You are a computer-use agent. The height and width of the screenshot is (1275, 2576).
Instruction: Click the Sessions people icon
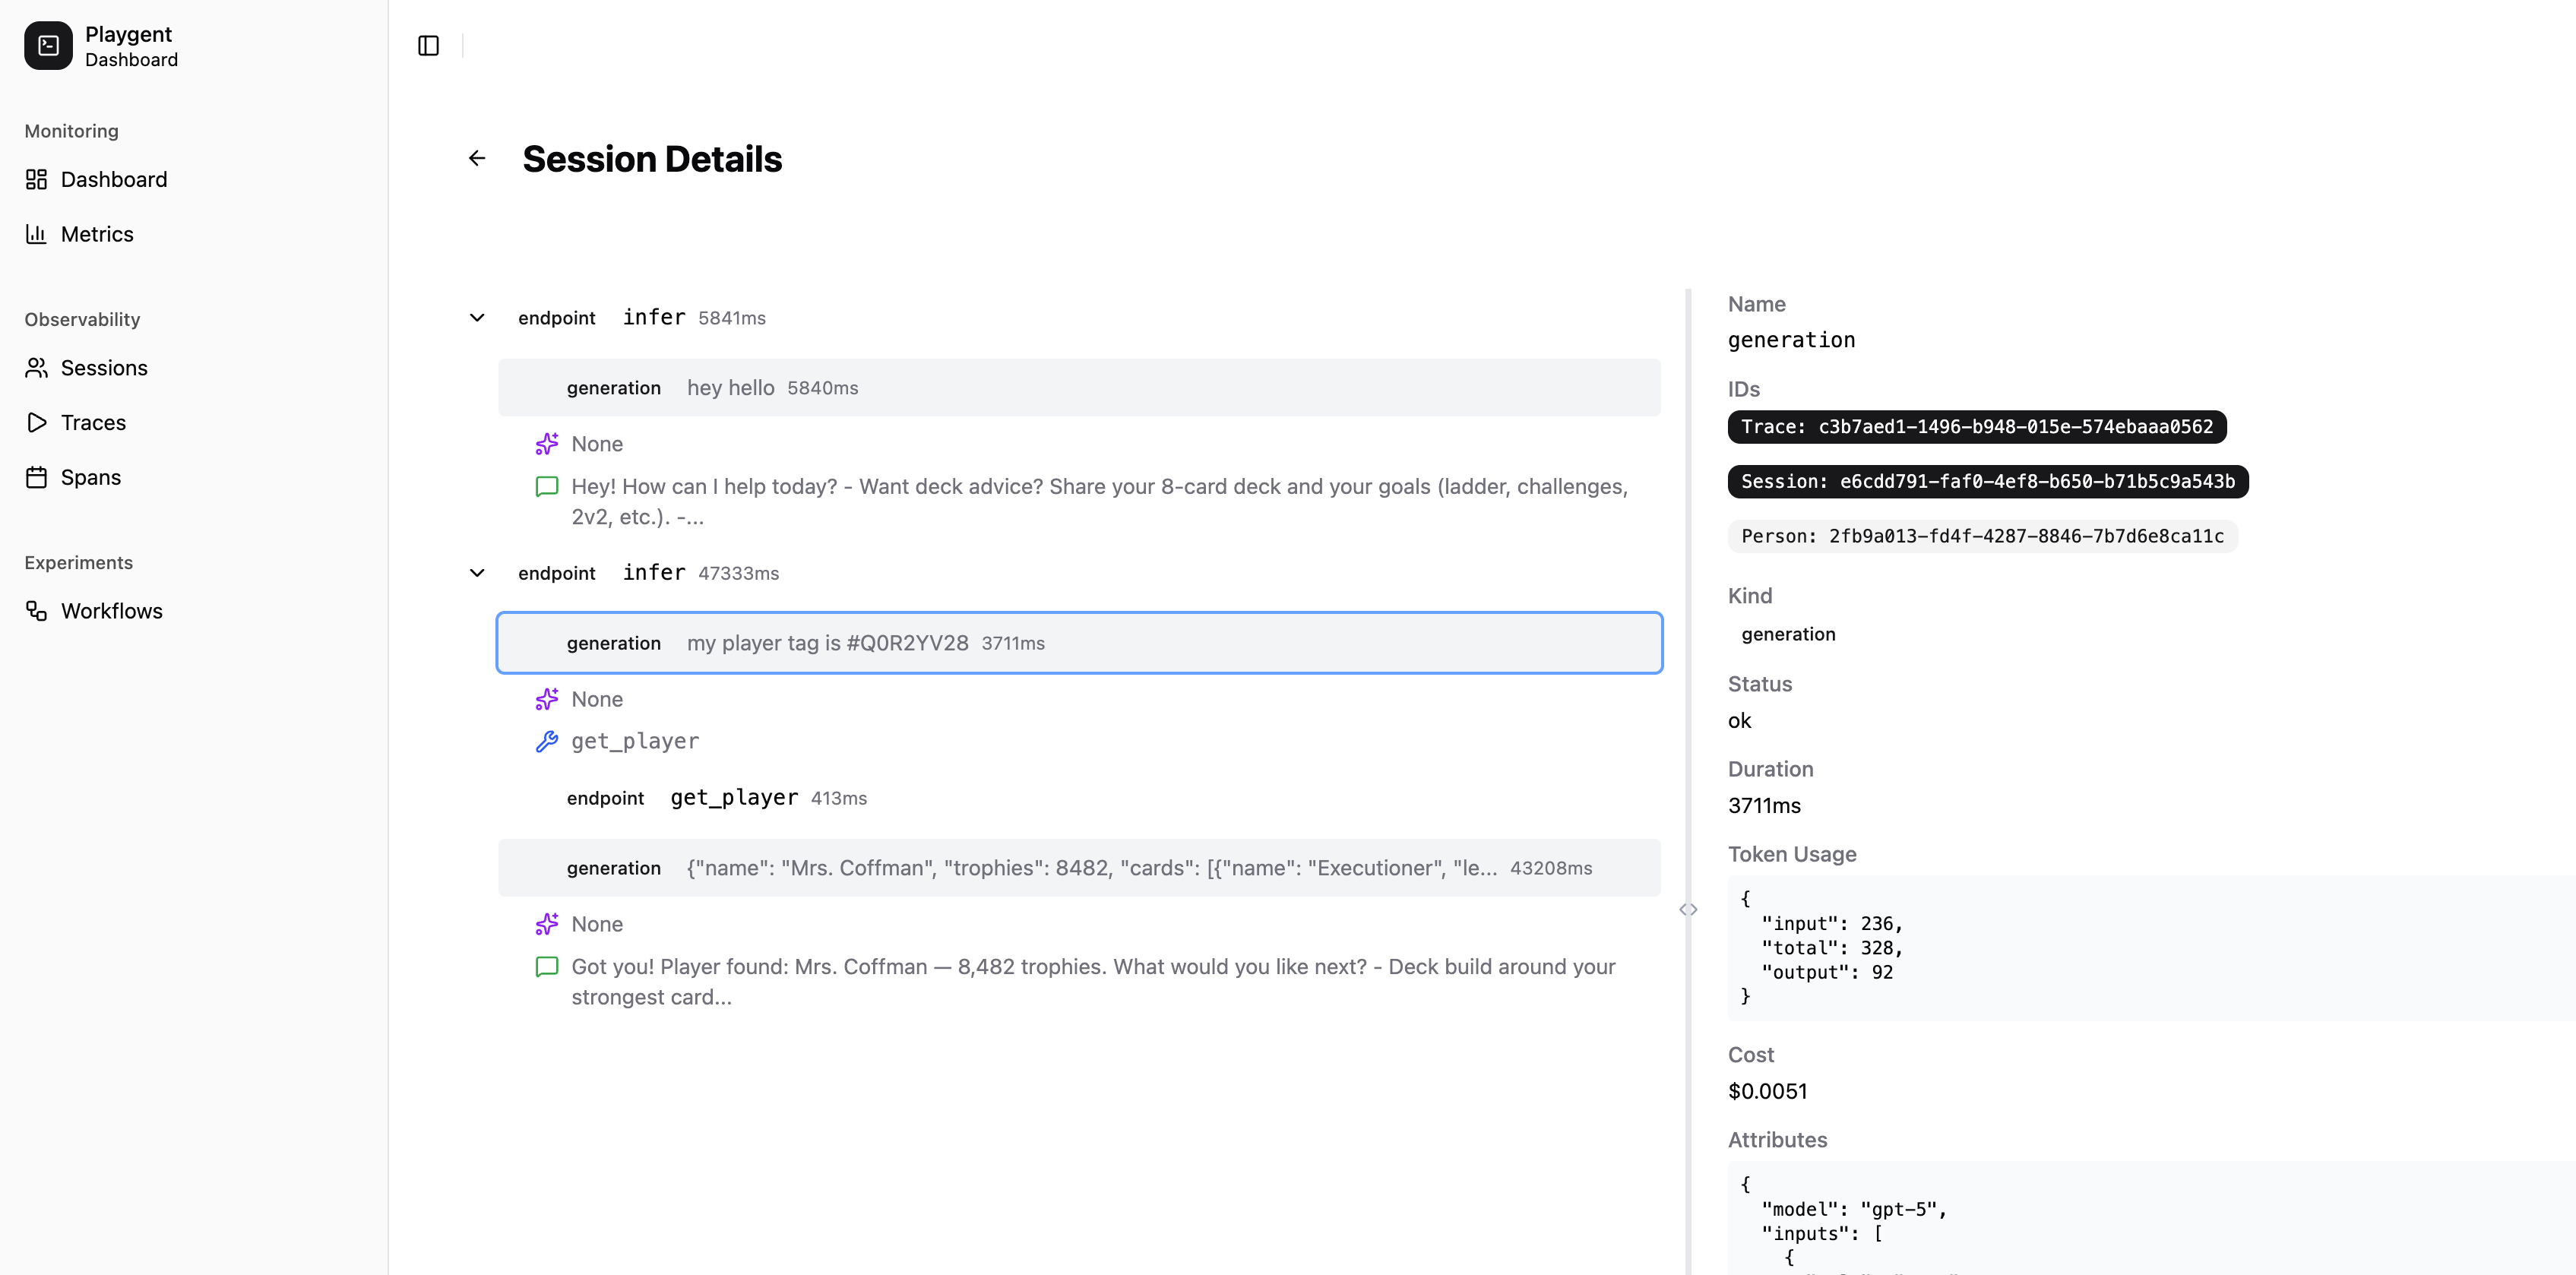point(36,368)
